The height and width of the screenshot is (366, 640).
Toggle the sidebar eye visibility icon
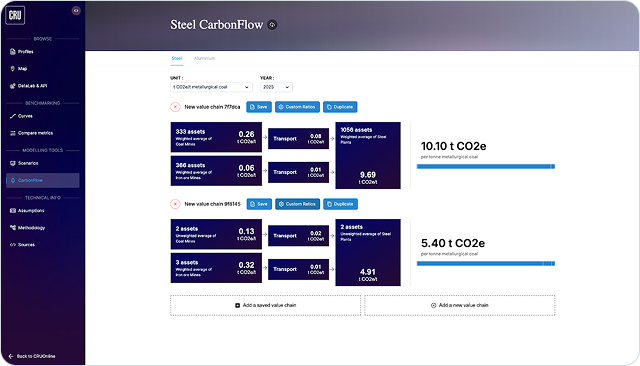coord(76,11)
